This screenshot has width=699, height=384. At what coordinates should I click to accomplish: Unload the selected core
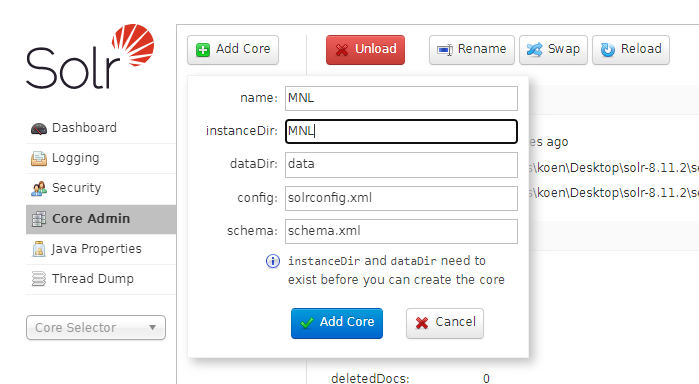[365, 50]
